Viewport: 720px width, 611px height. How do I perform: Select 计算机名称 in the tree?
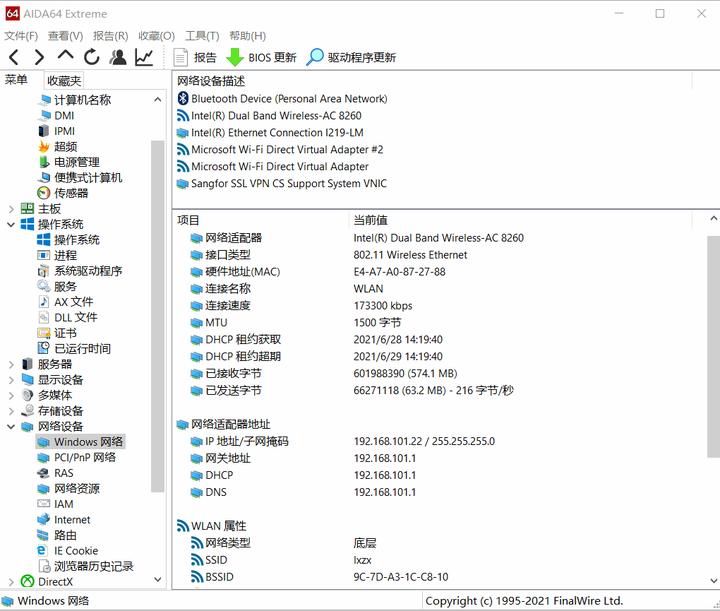74,100
